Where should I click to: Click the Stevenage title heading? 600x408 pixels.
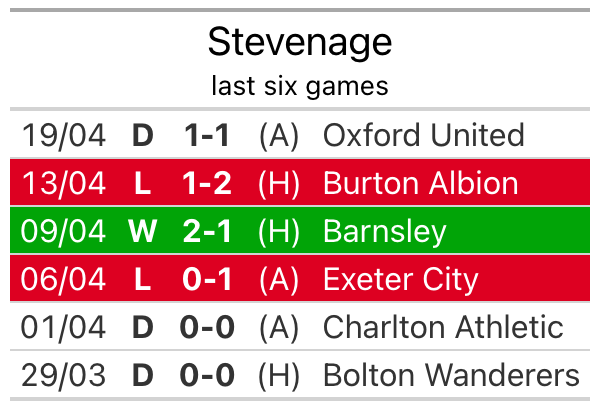tap(300, 42)
